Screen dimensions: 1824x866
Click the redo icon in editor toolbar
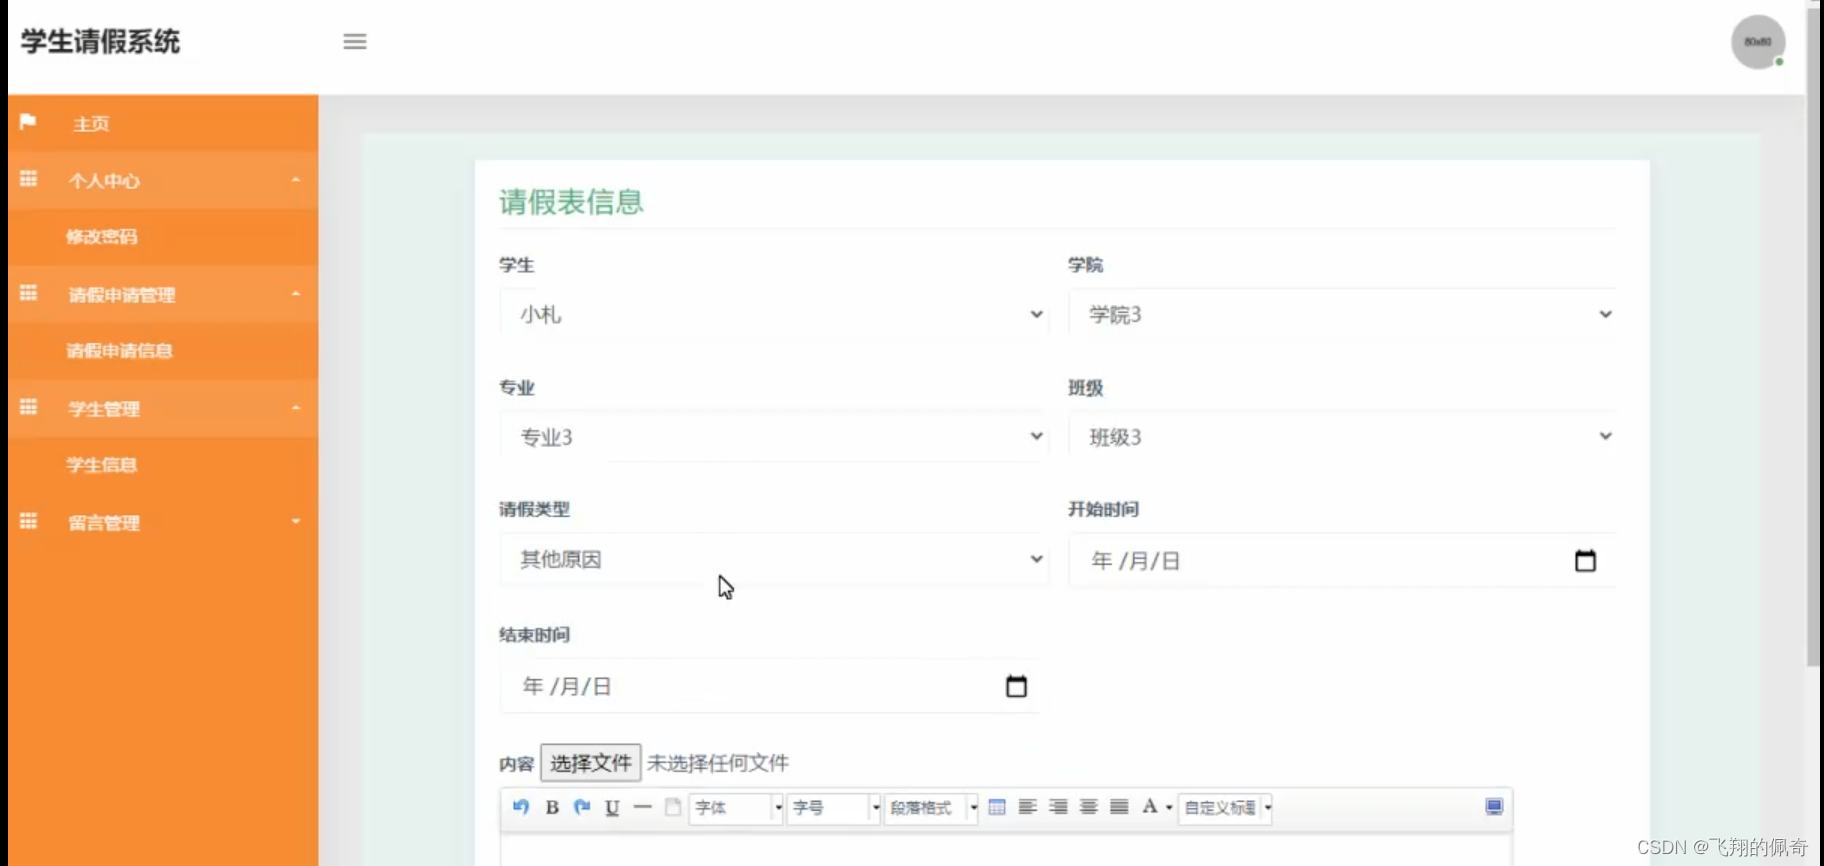coord(582,807)
